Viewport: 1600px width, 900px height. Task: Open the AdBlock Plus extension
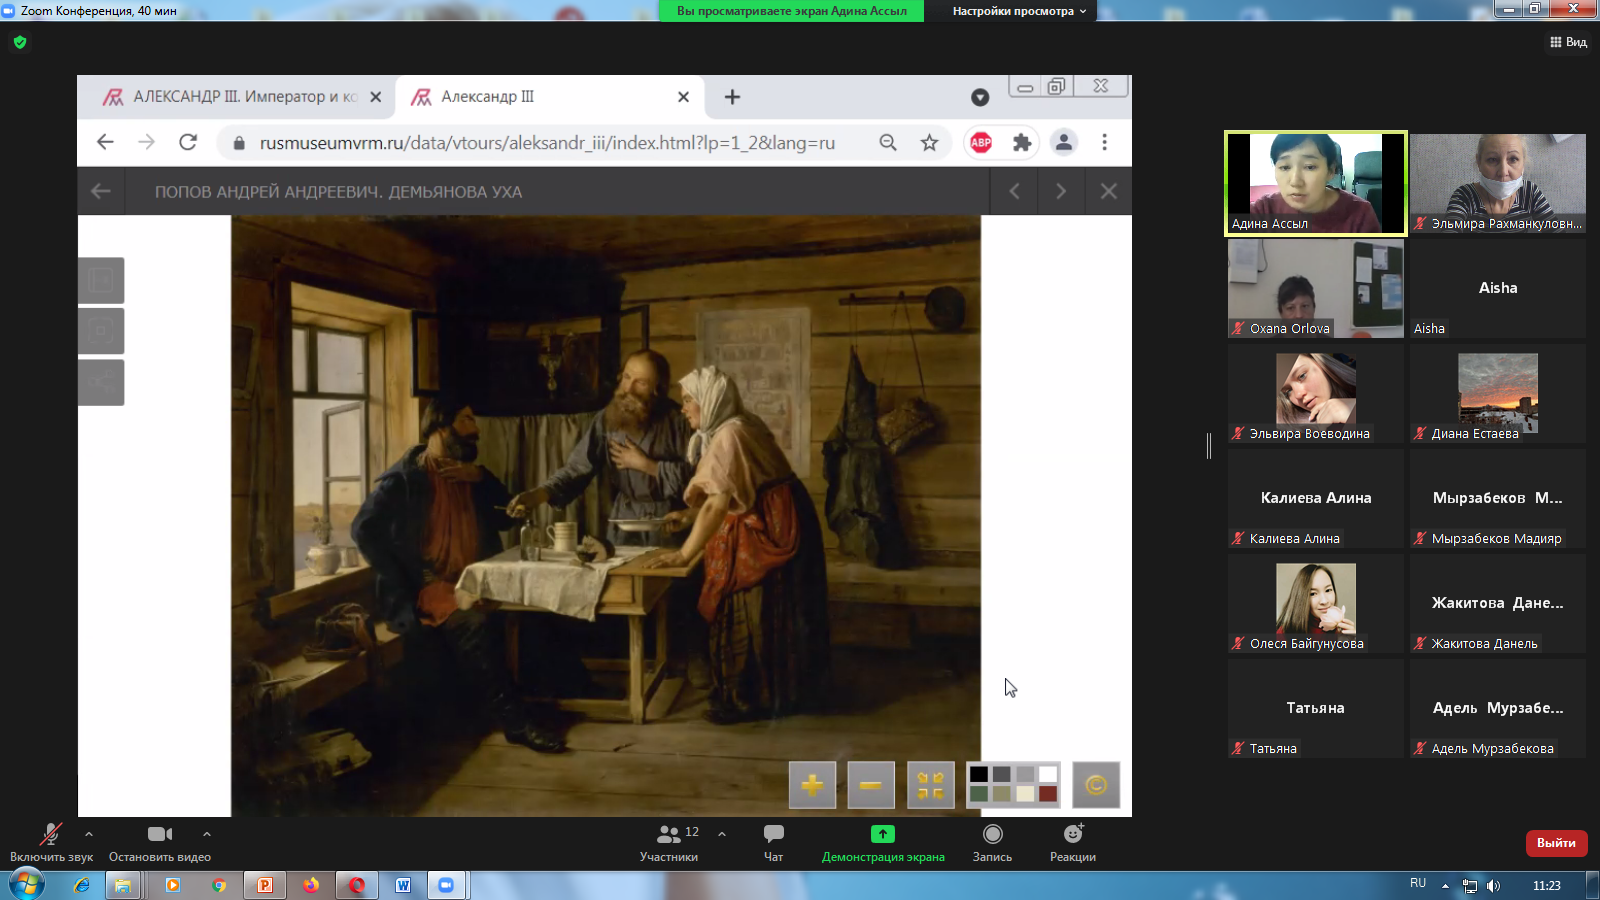pos(981,142)
